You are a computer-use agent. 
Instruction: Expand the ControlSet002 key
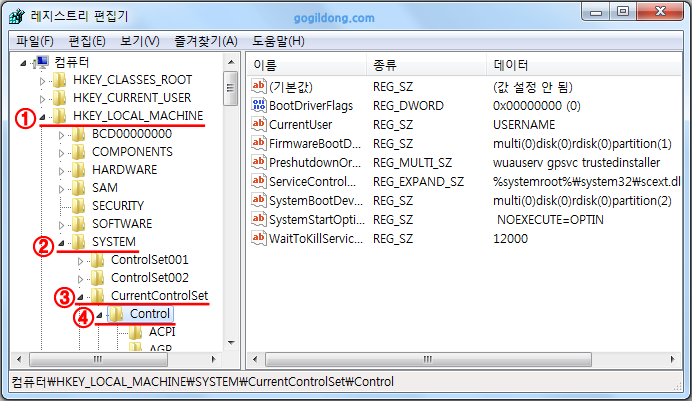[x=80, y=279]
